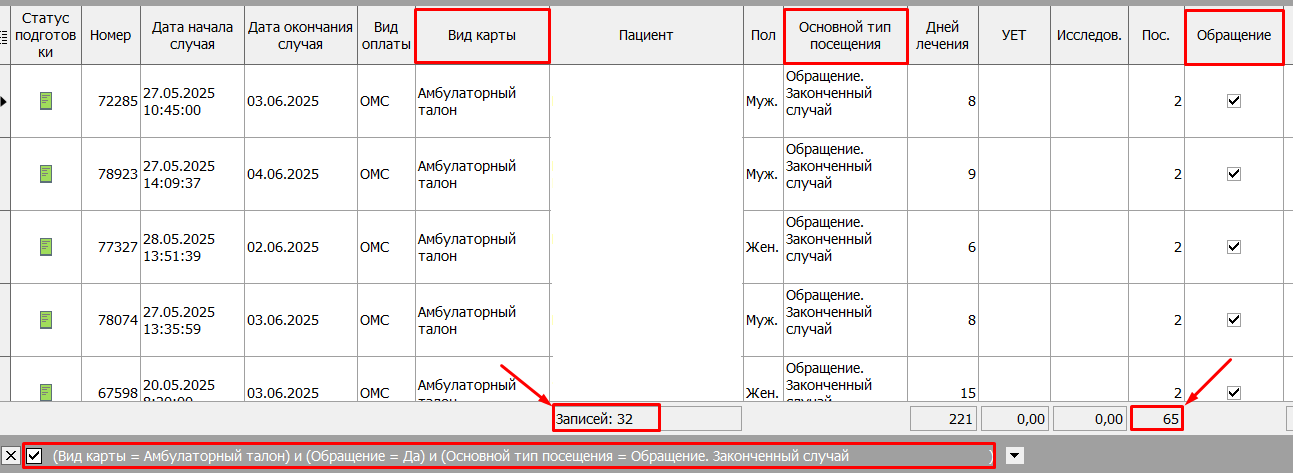
Task: Click Дней лечения value 6 for record 77327
Action: coord(944,247)
